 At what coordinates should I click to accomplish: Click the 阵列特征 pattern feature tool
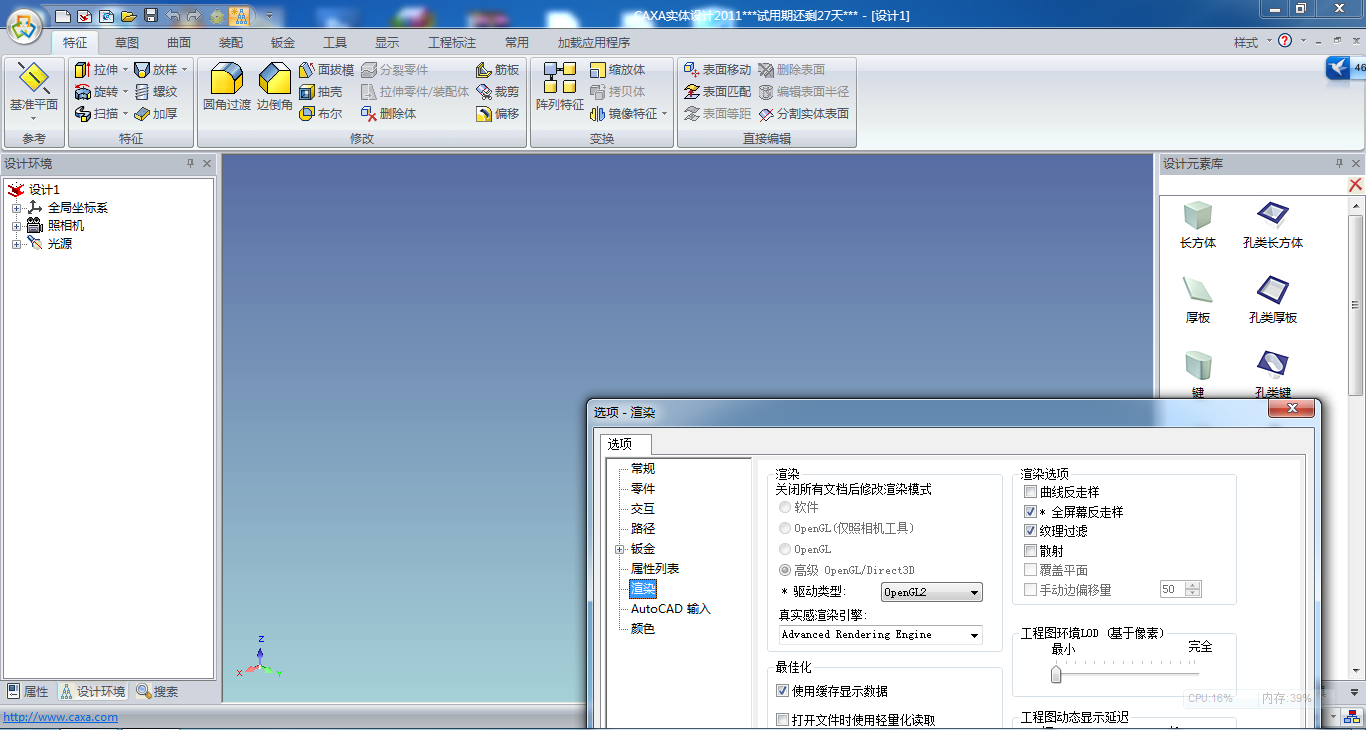pos(560,86)
